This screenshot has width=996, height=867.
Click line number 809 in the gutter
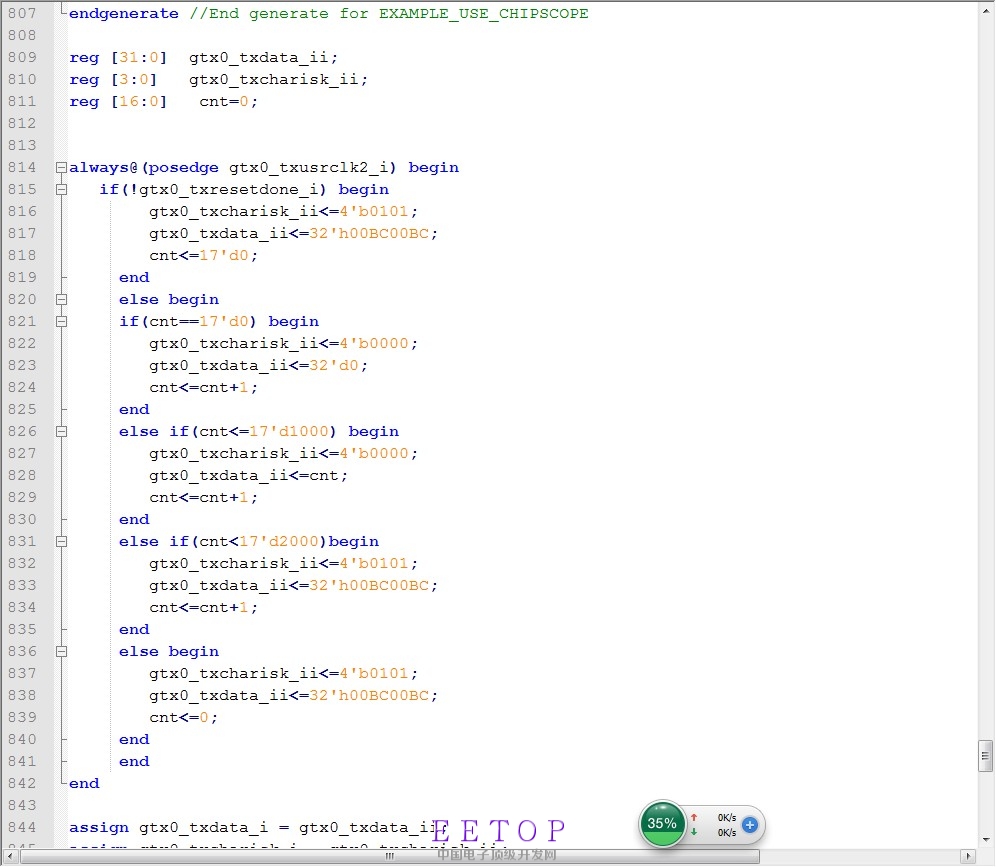coord(21,58)
